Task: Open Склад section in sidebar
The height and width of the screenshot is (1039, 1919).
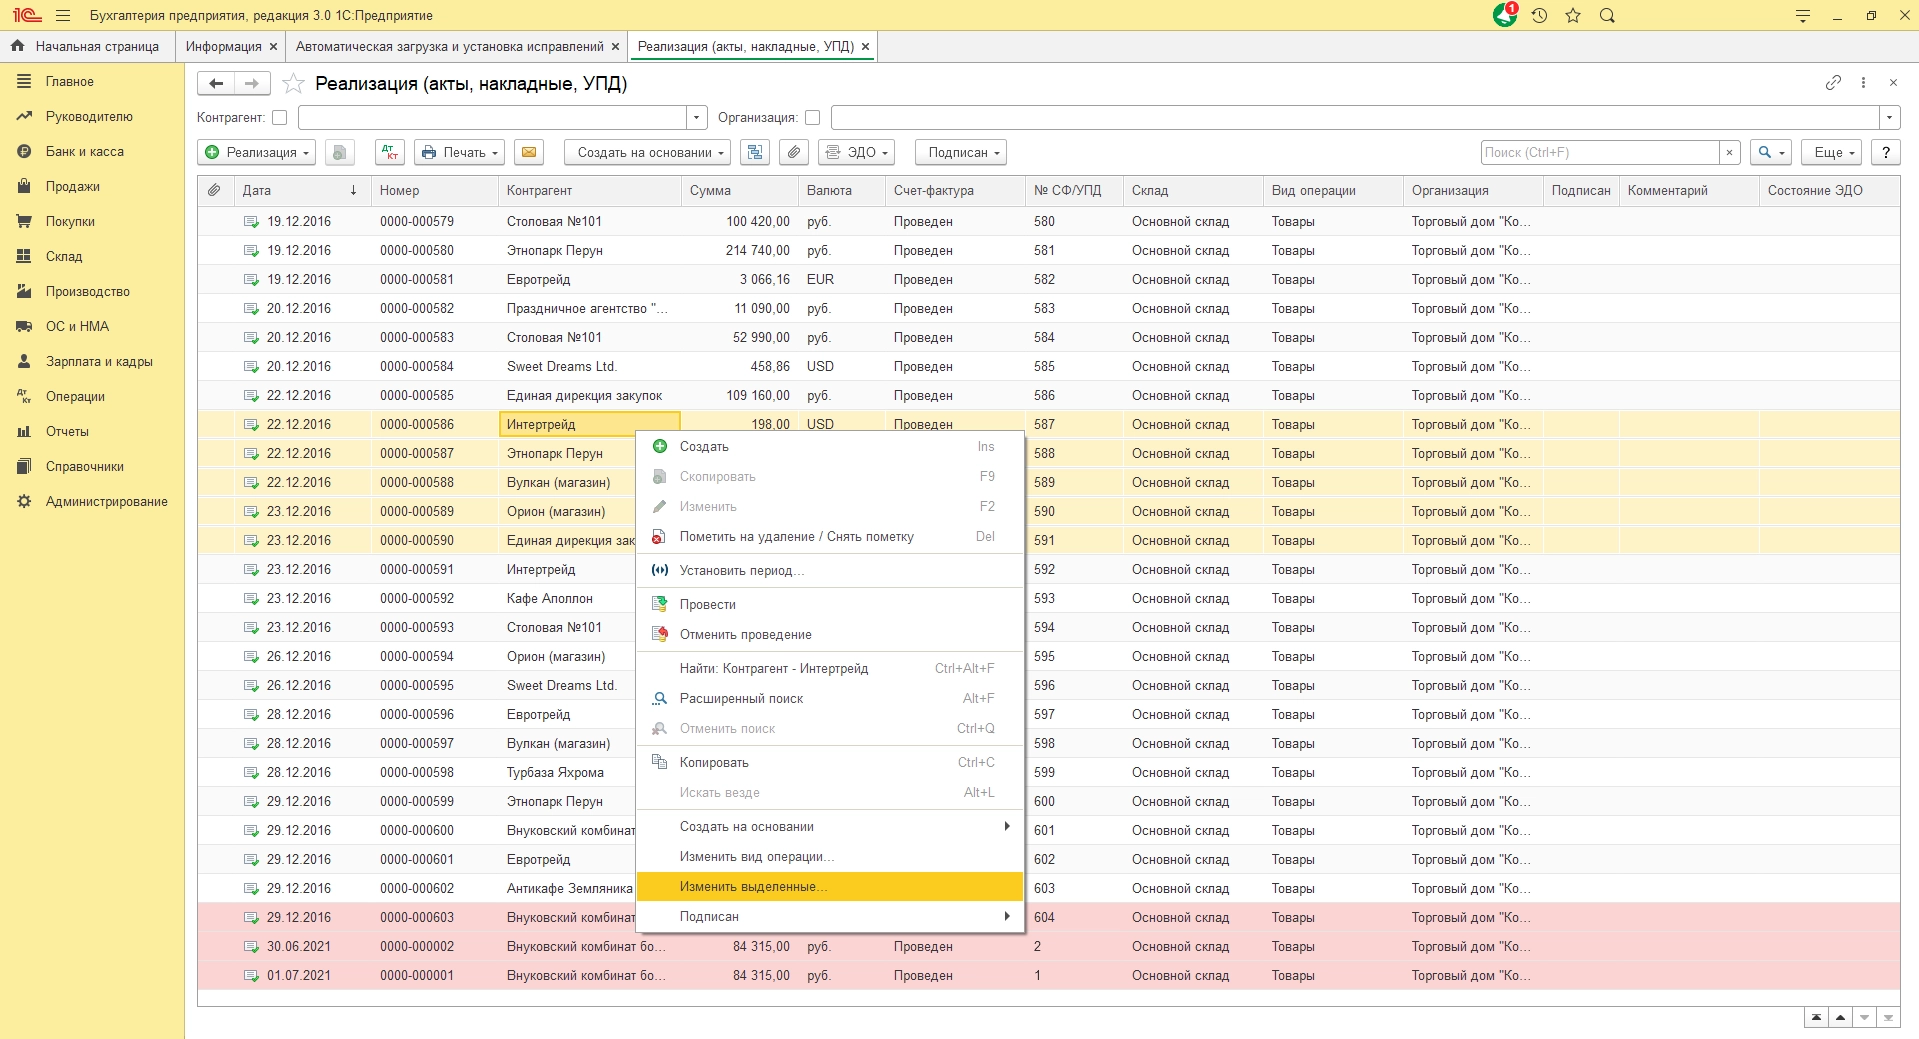Action: tap(64, 257)
